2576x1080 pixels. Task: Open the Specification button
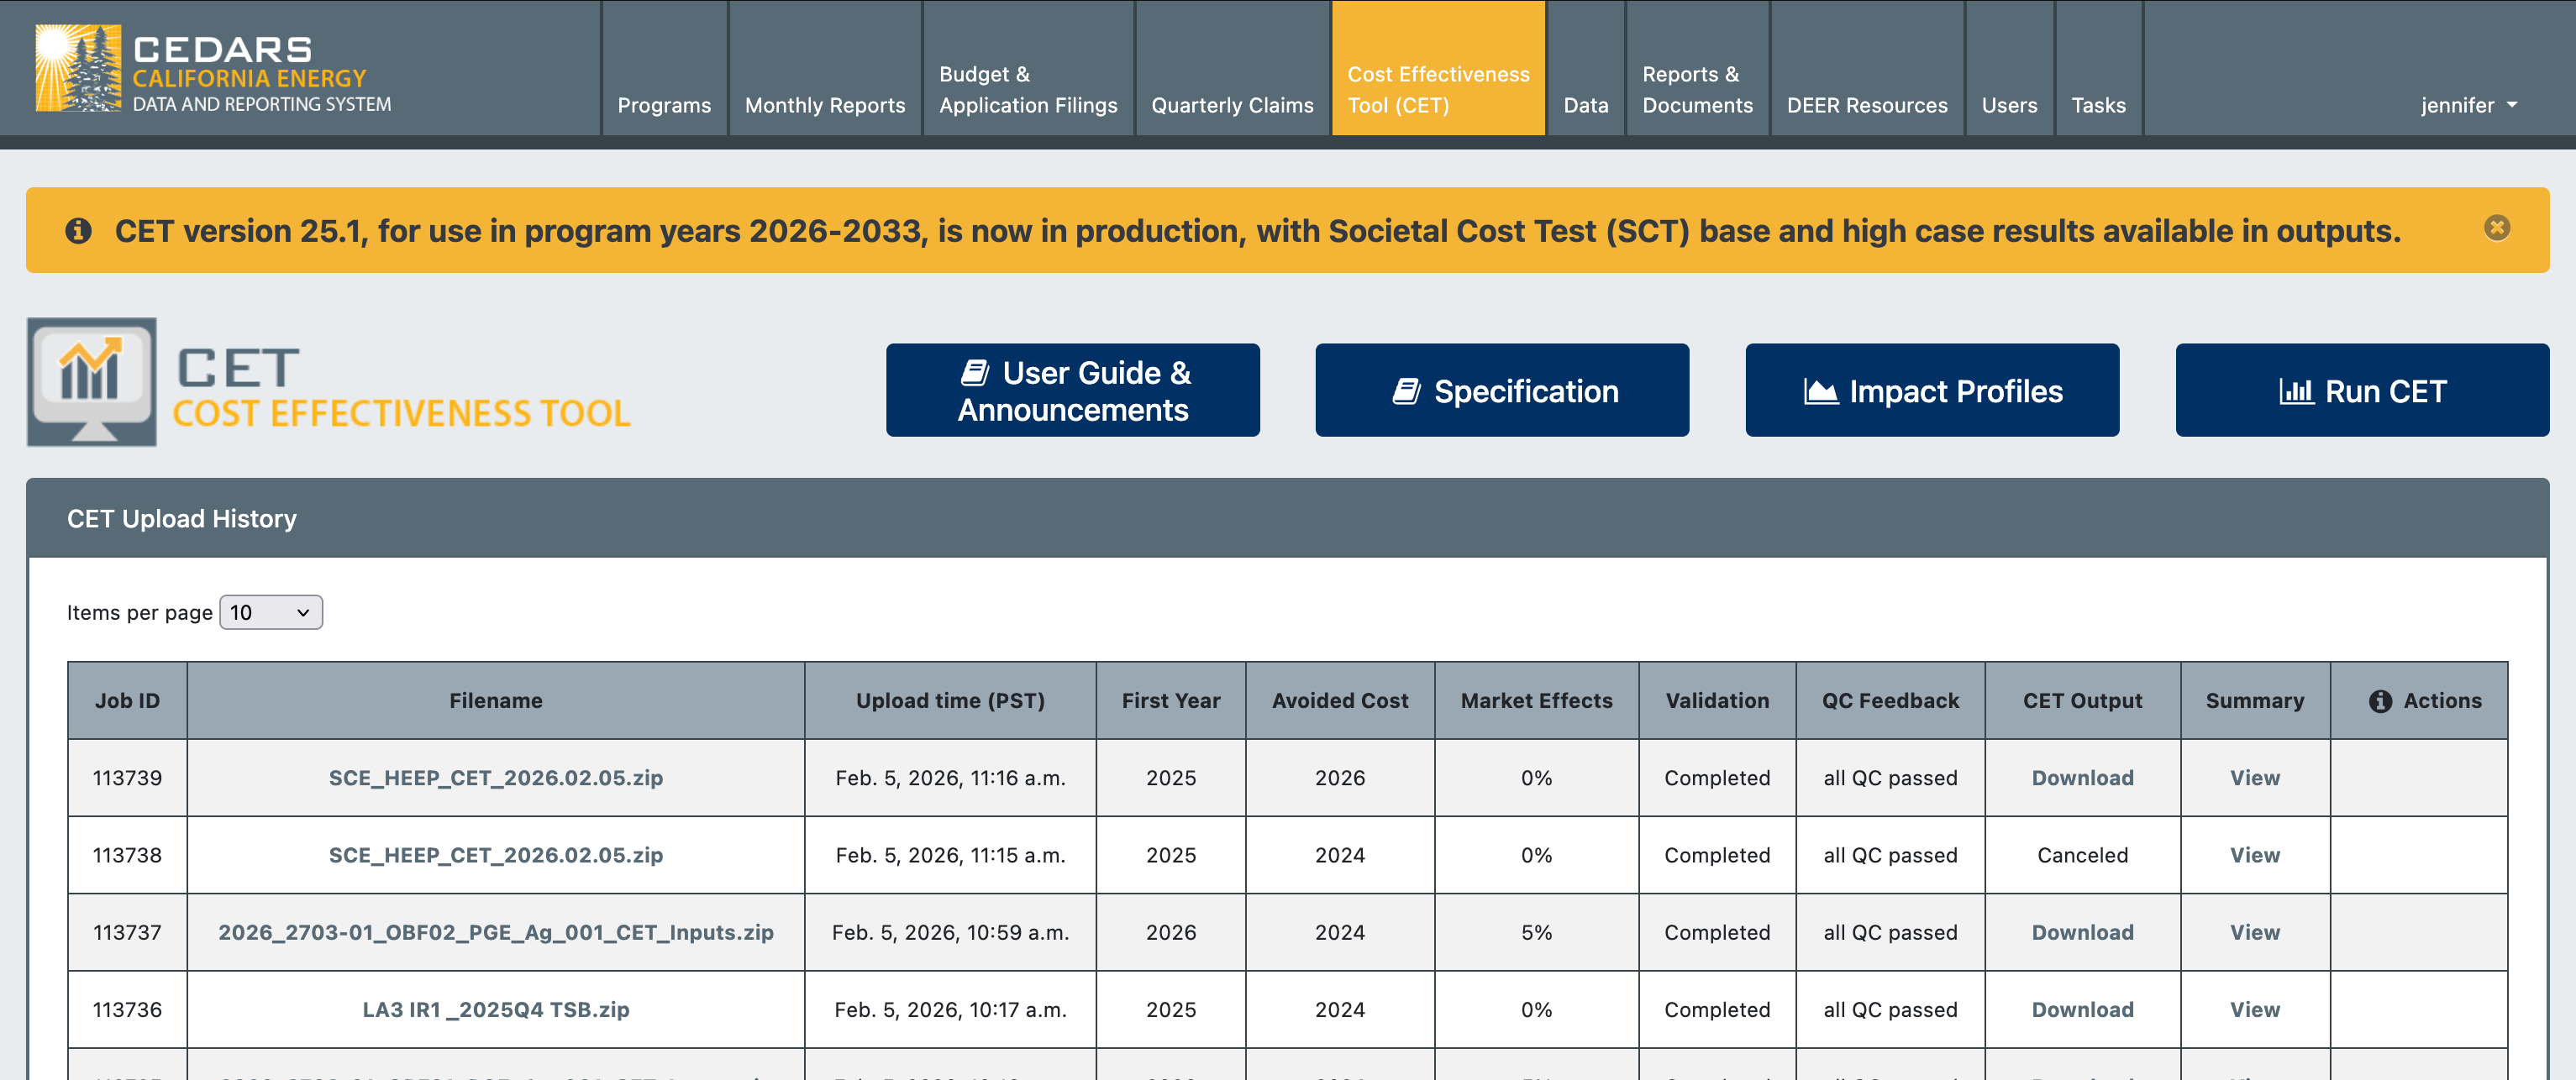click(x=1502, y=390)
